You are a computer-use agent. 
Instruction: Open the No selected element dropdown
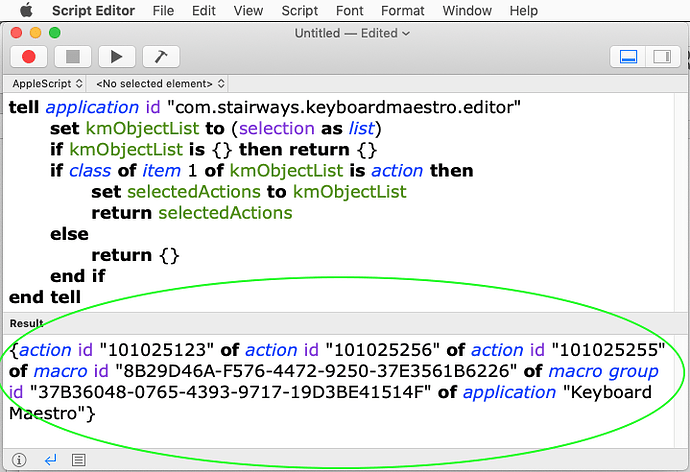160,84
